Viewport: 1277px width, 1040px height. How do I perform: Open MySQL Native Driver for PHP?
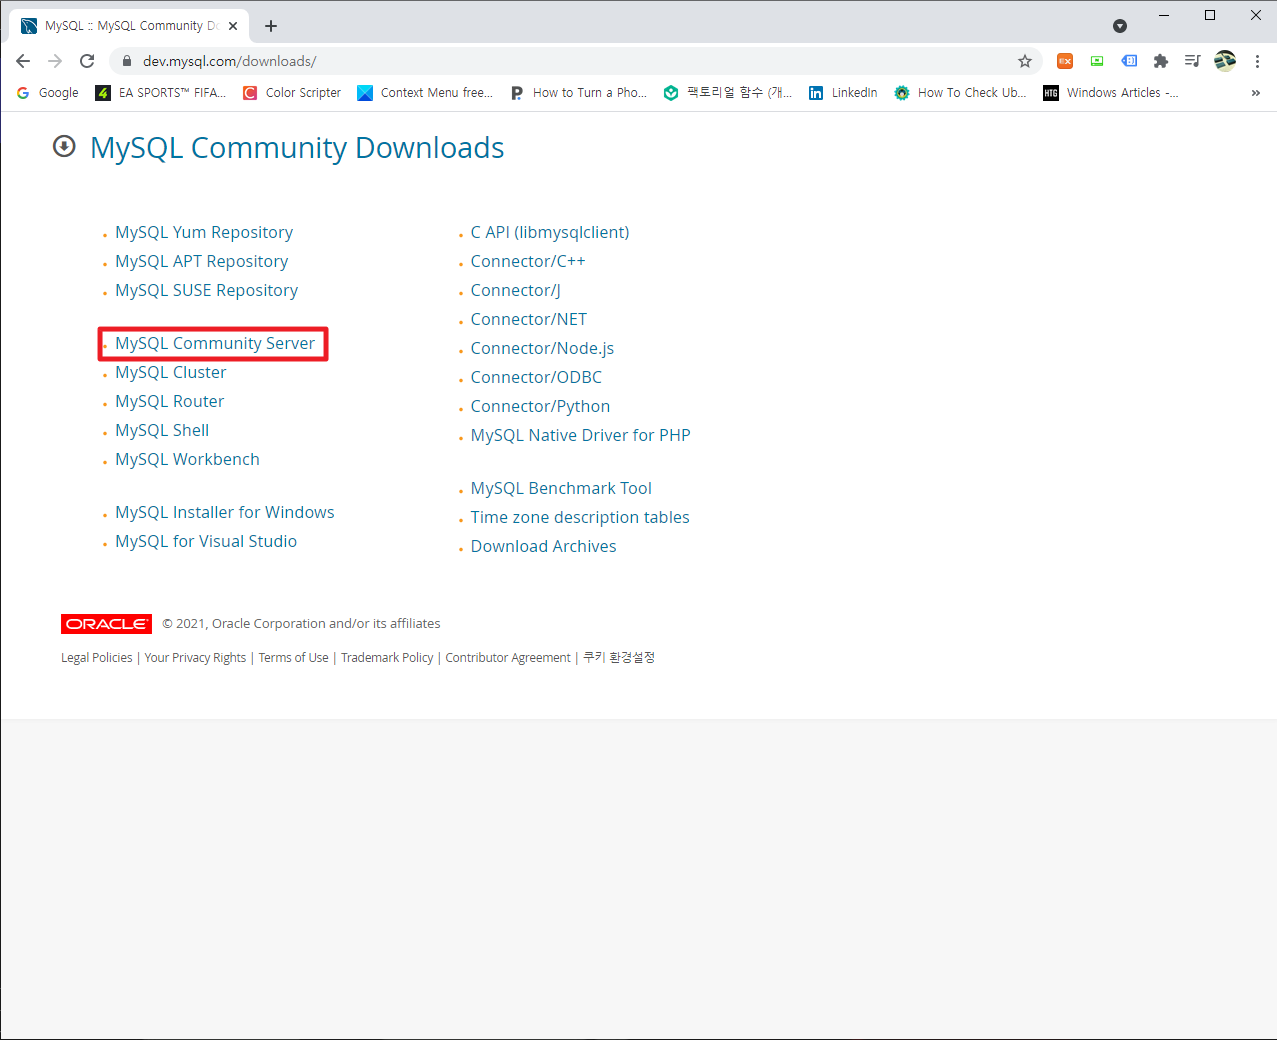coord(581,435)
